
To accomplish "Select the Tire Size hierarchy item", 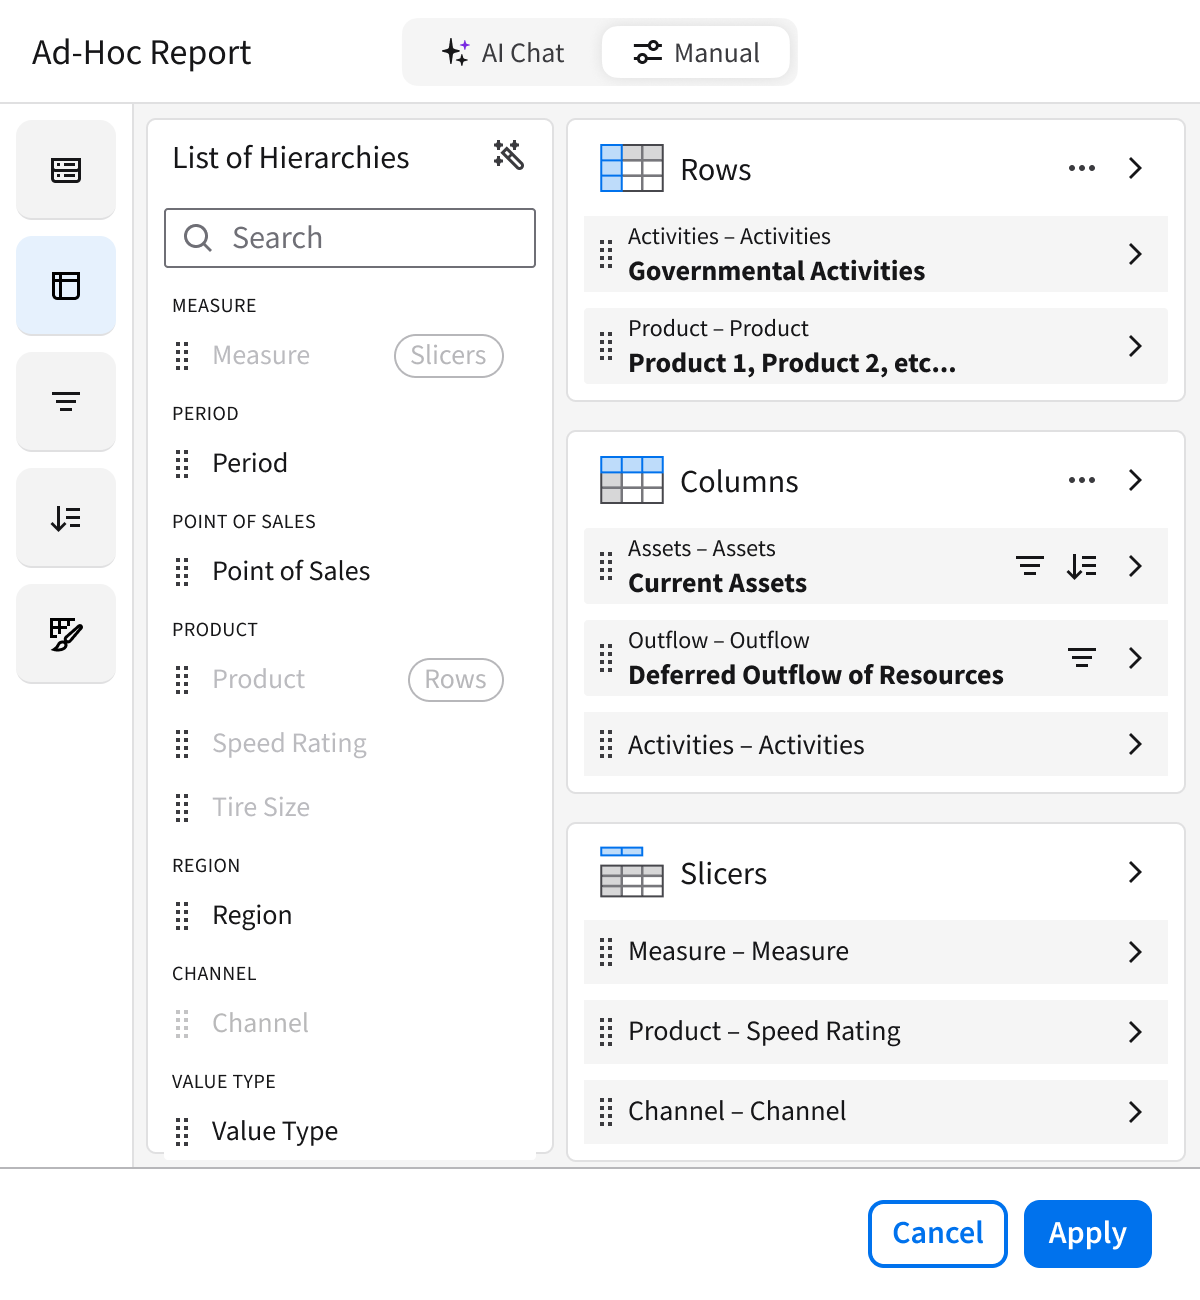I will coord(261,807).
